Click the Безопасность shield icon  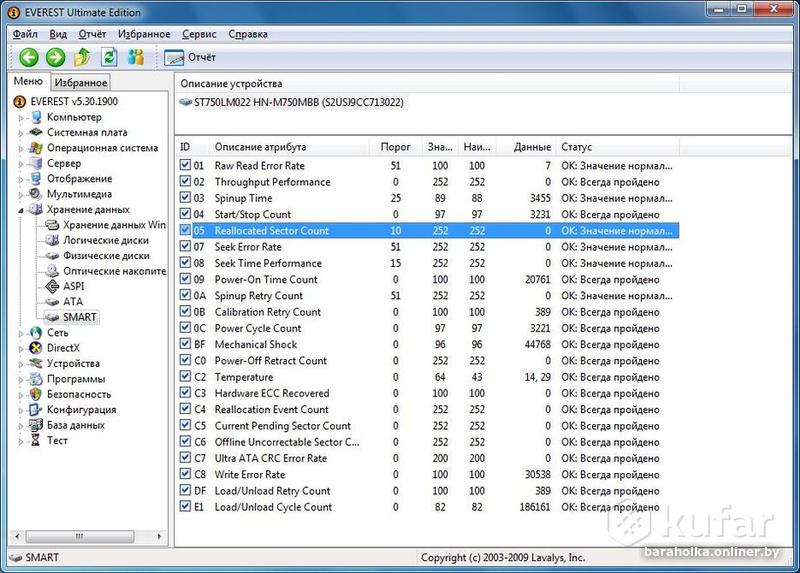click(36, 394)
